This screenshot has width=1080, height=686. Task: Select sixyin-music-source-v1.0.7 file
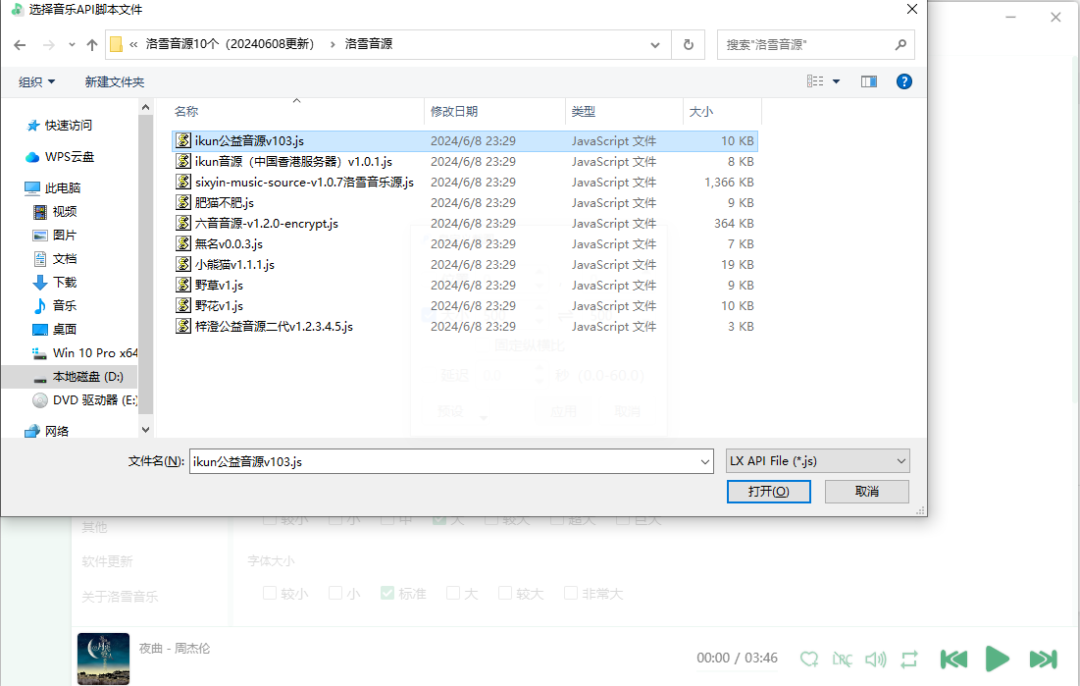coord(465,182)
